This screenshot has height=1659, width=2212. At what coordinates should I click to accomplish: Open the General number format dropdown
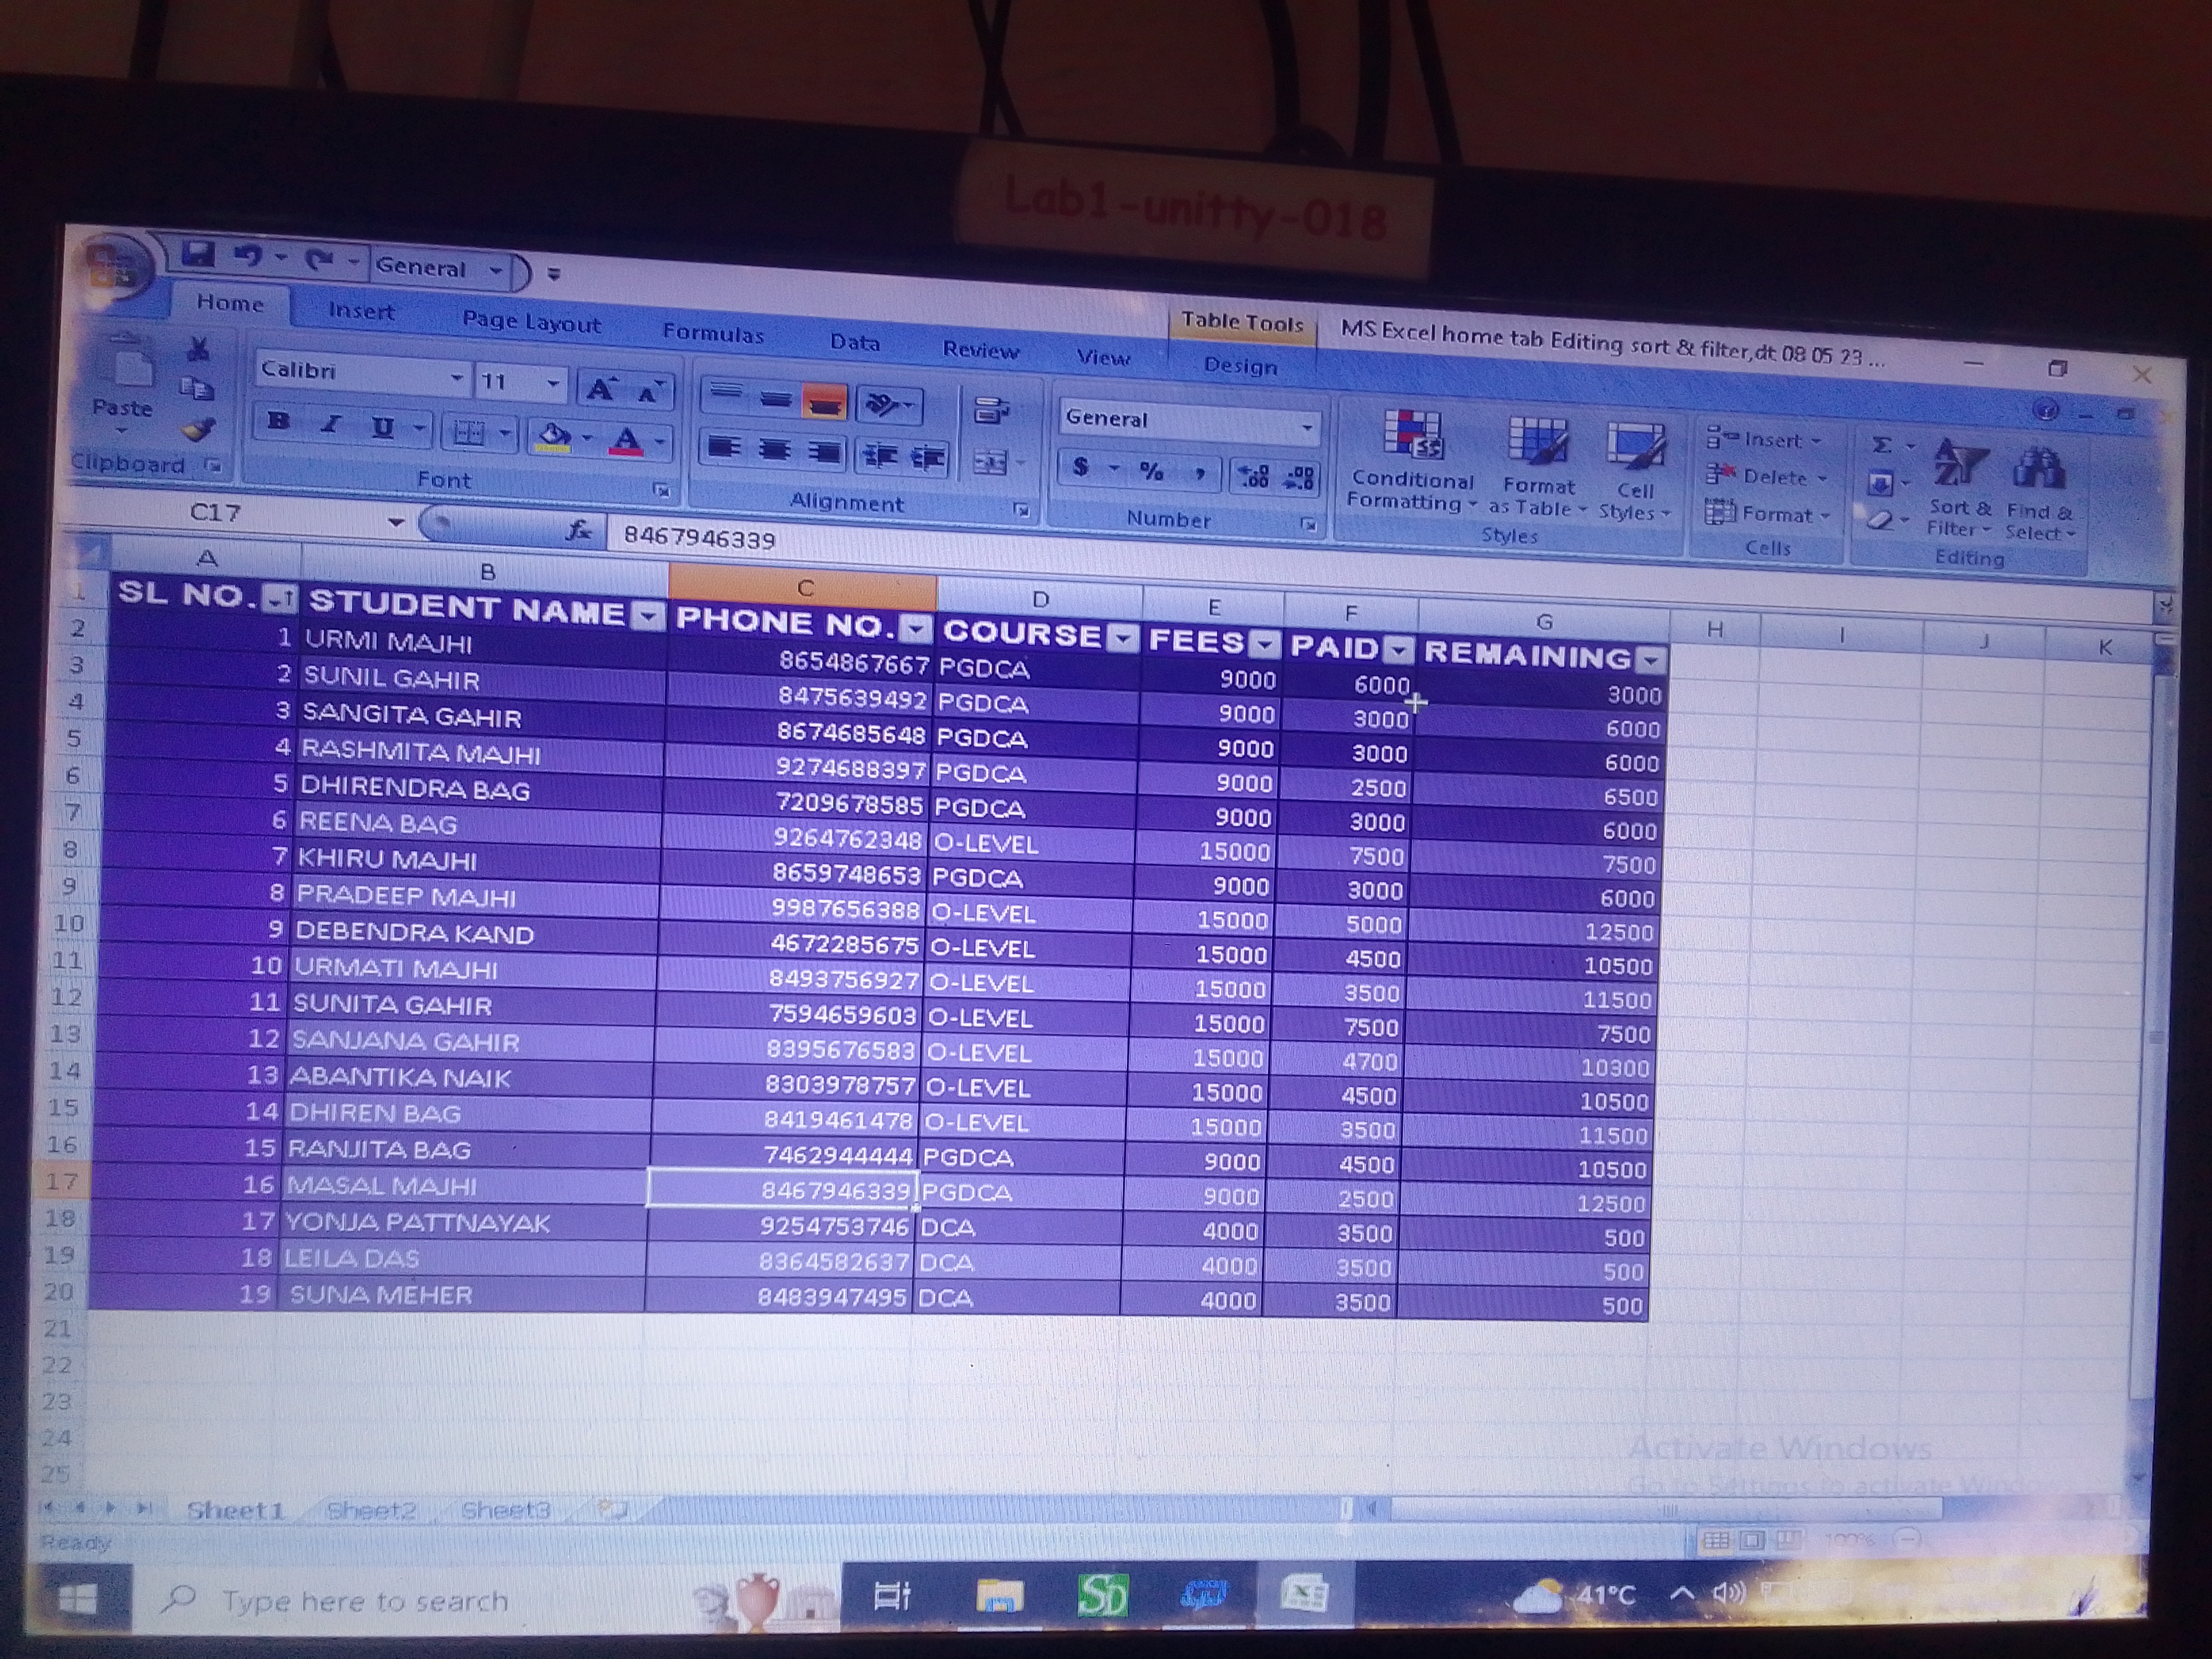click(x=1306, y=428)
